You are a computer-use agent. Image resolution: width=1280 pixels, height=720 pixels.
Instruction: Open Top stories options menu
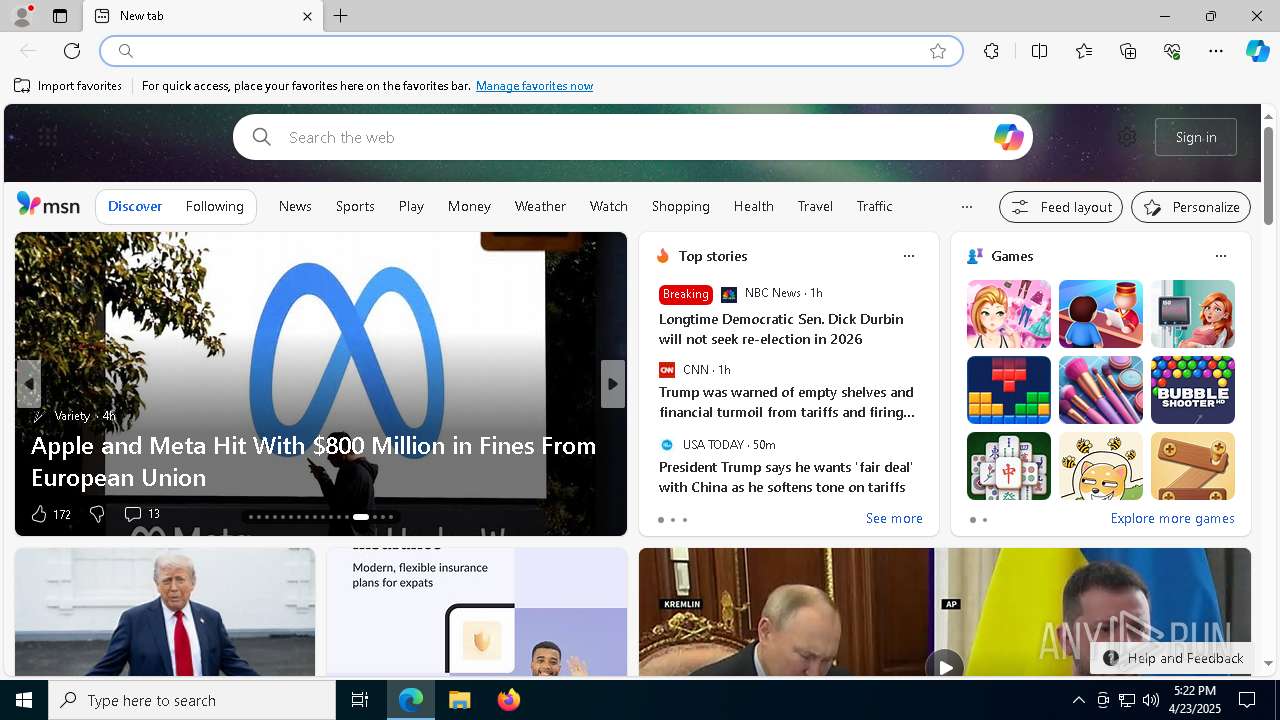(x=909, y=256)
